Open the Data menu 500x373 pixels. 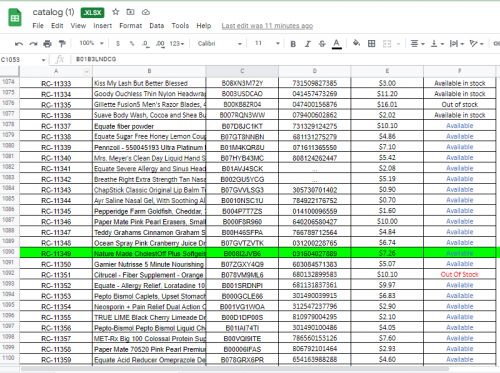[156, 26]
